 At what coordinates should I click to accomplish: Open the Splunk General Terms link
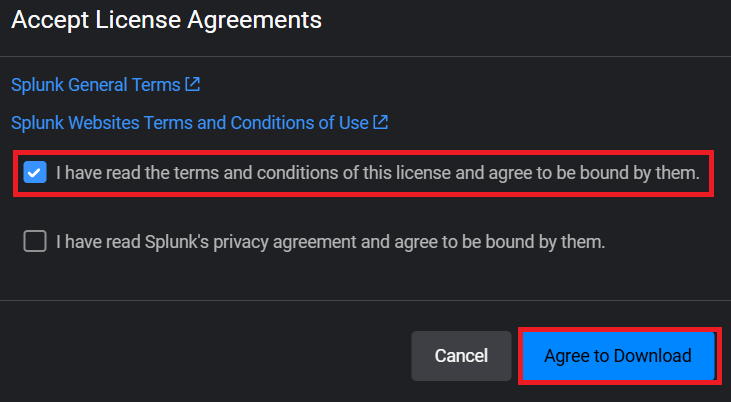tap(96, 85)
